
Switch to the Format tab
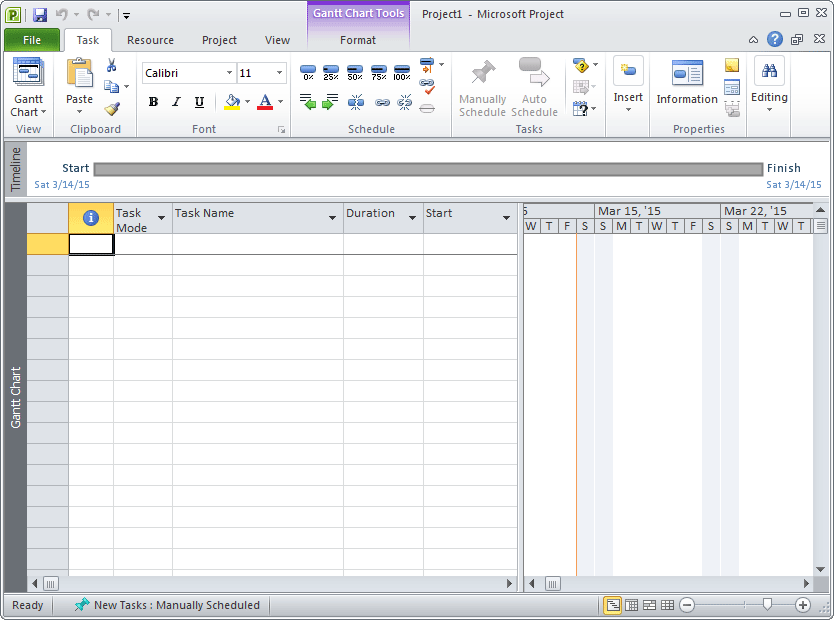tap(358, 40)
